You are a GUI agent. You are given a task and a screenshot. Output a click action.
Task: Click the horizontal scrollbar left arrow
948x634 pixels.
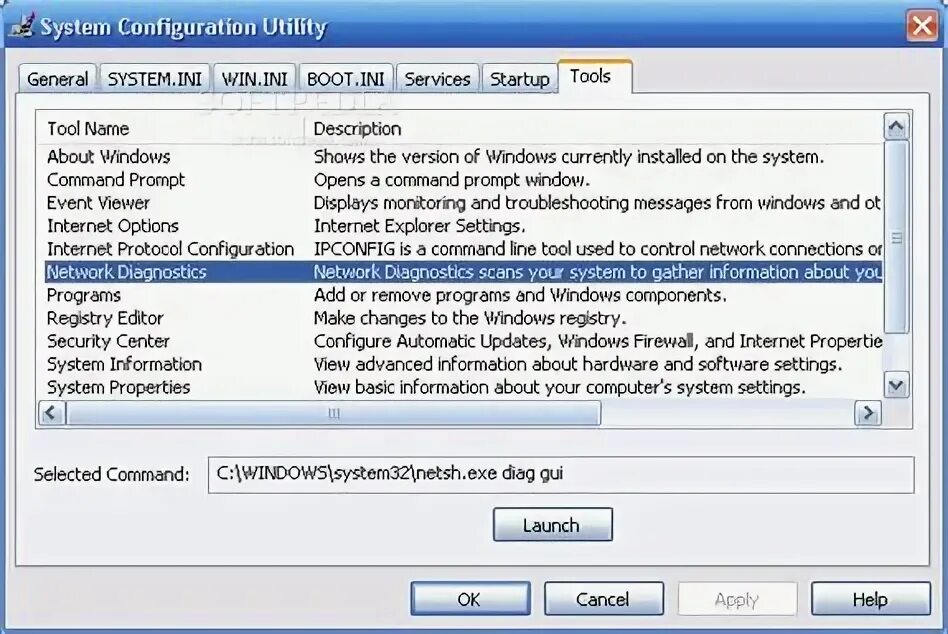point(51,413)
